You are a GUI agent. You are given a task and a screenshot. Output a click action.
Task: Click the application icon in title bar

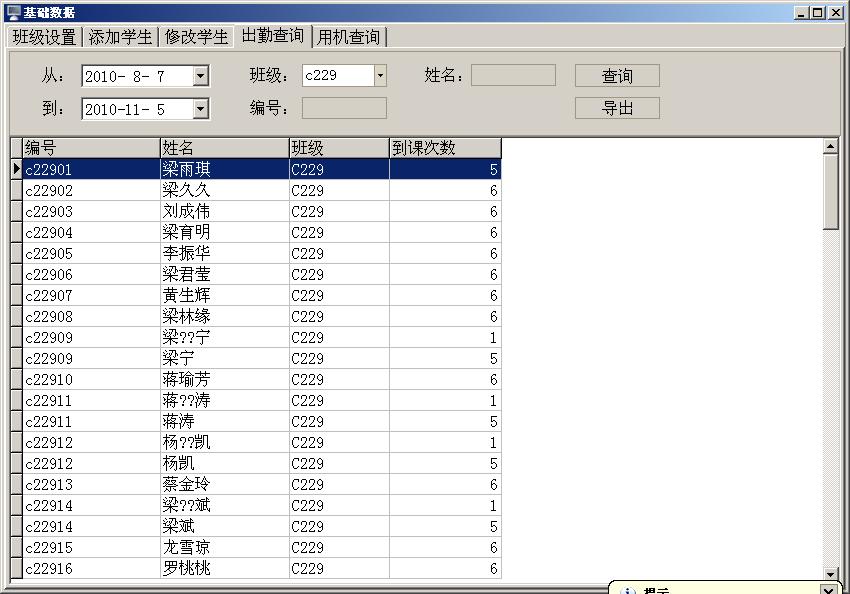pyautogui.click(x=12, y=12)
